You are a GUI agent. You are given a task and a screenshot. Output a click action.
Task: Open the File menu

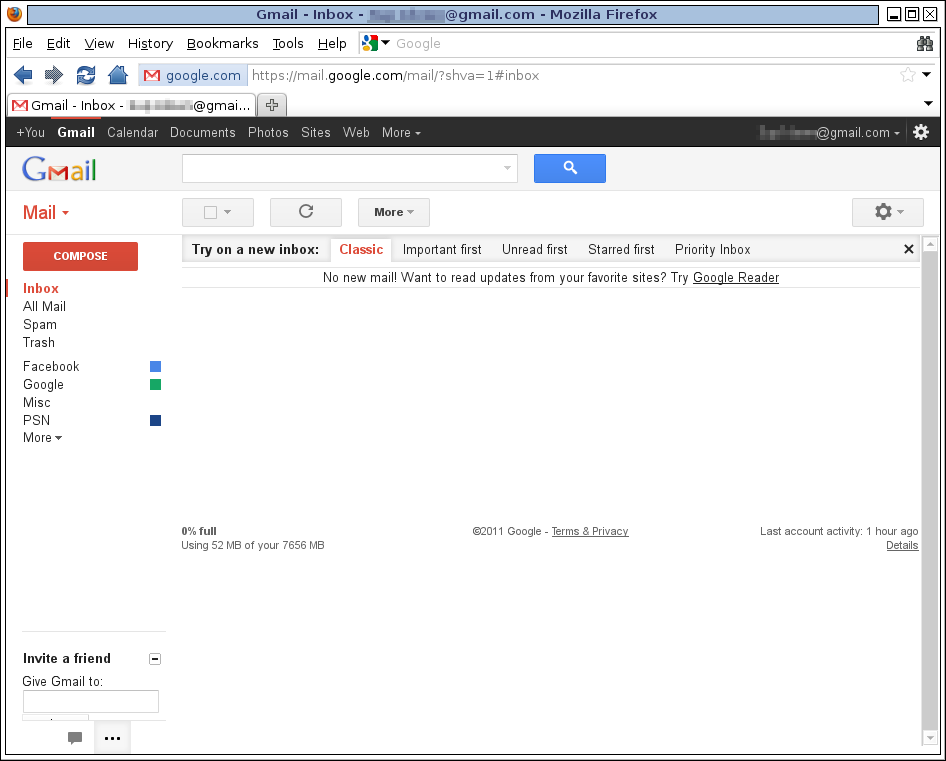coord(22,43)
